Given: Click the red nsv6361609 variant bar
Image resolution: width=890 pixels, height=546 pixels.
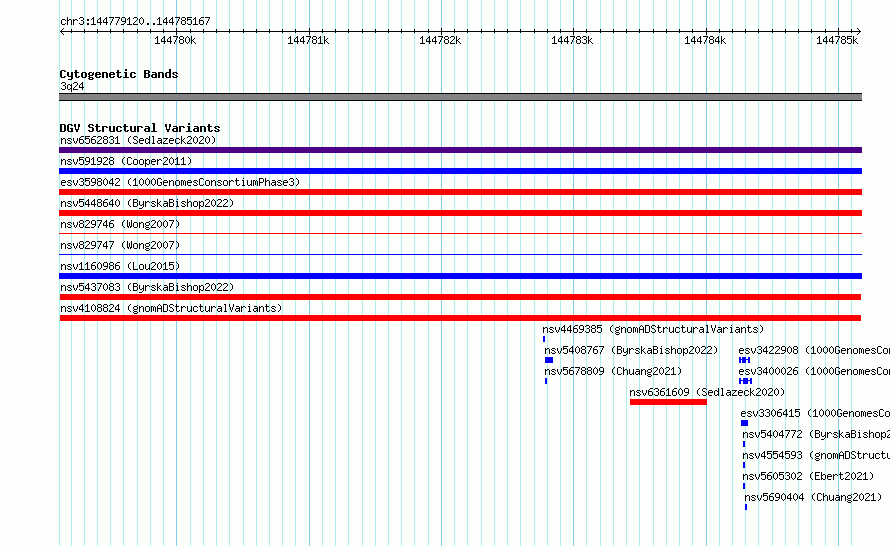Looking at the screenshot, I should (x=668, y=402).
